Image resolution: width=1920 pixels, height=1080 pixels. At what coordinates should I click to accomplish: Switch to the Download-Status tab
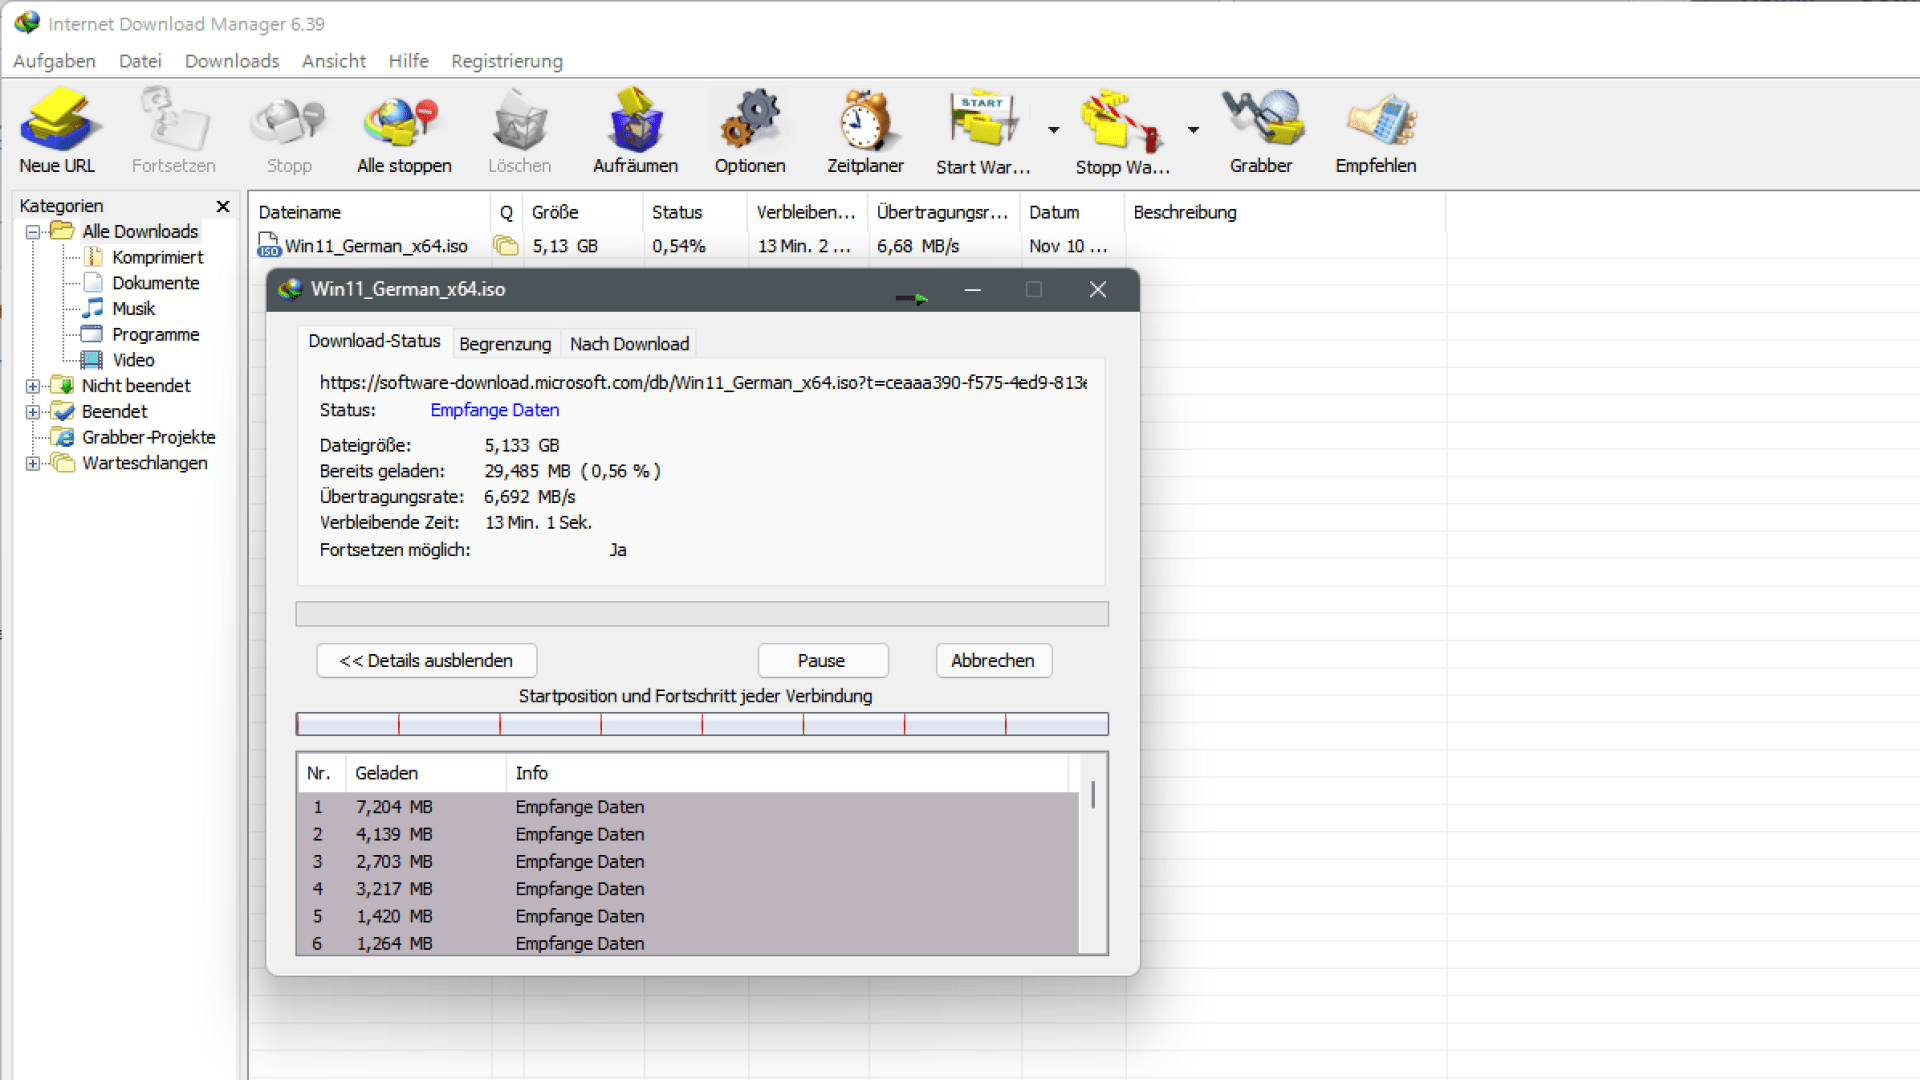click(374, 341)
